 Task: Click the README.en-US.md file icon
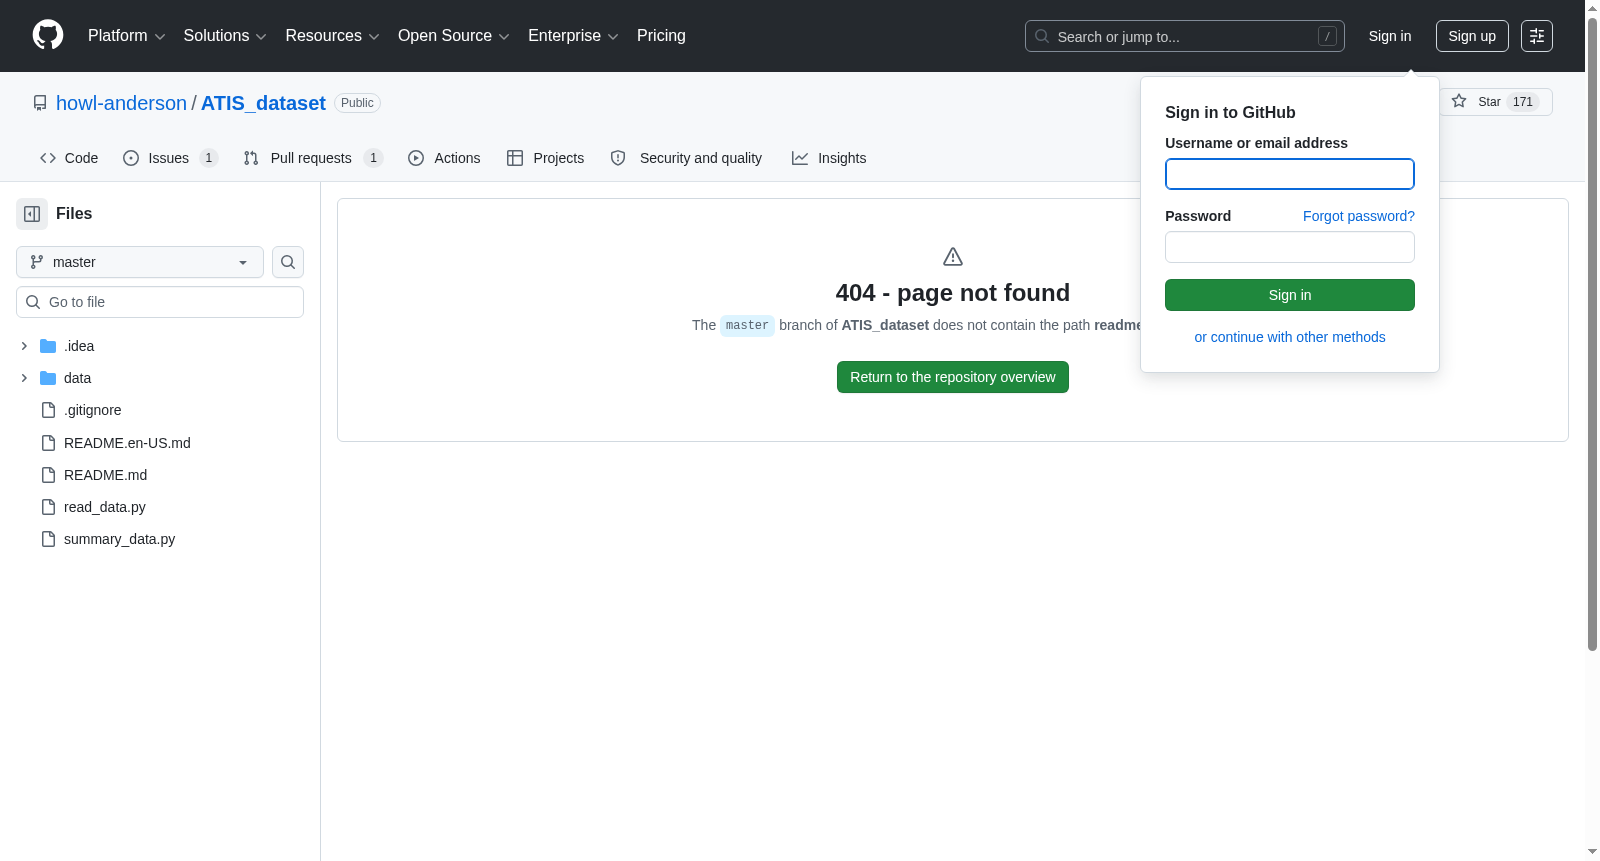point(48,443)
